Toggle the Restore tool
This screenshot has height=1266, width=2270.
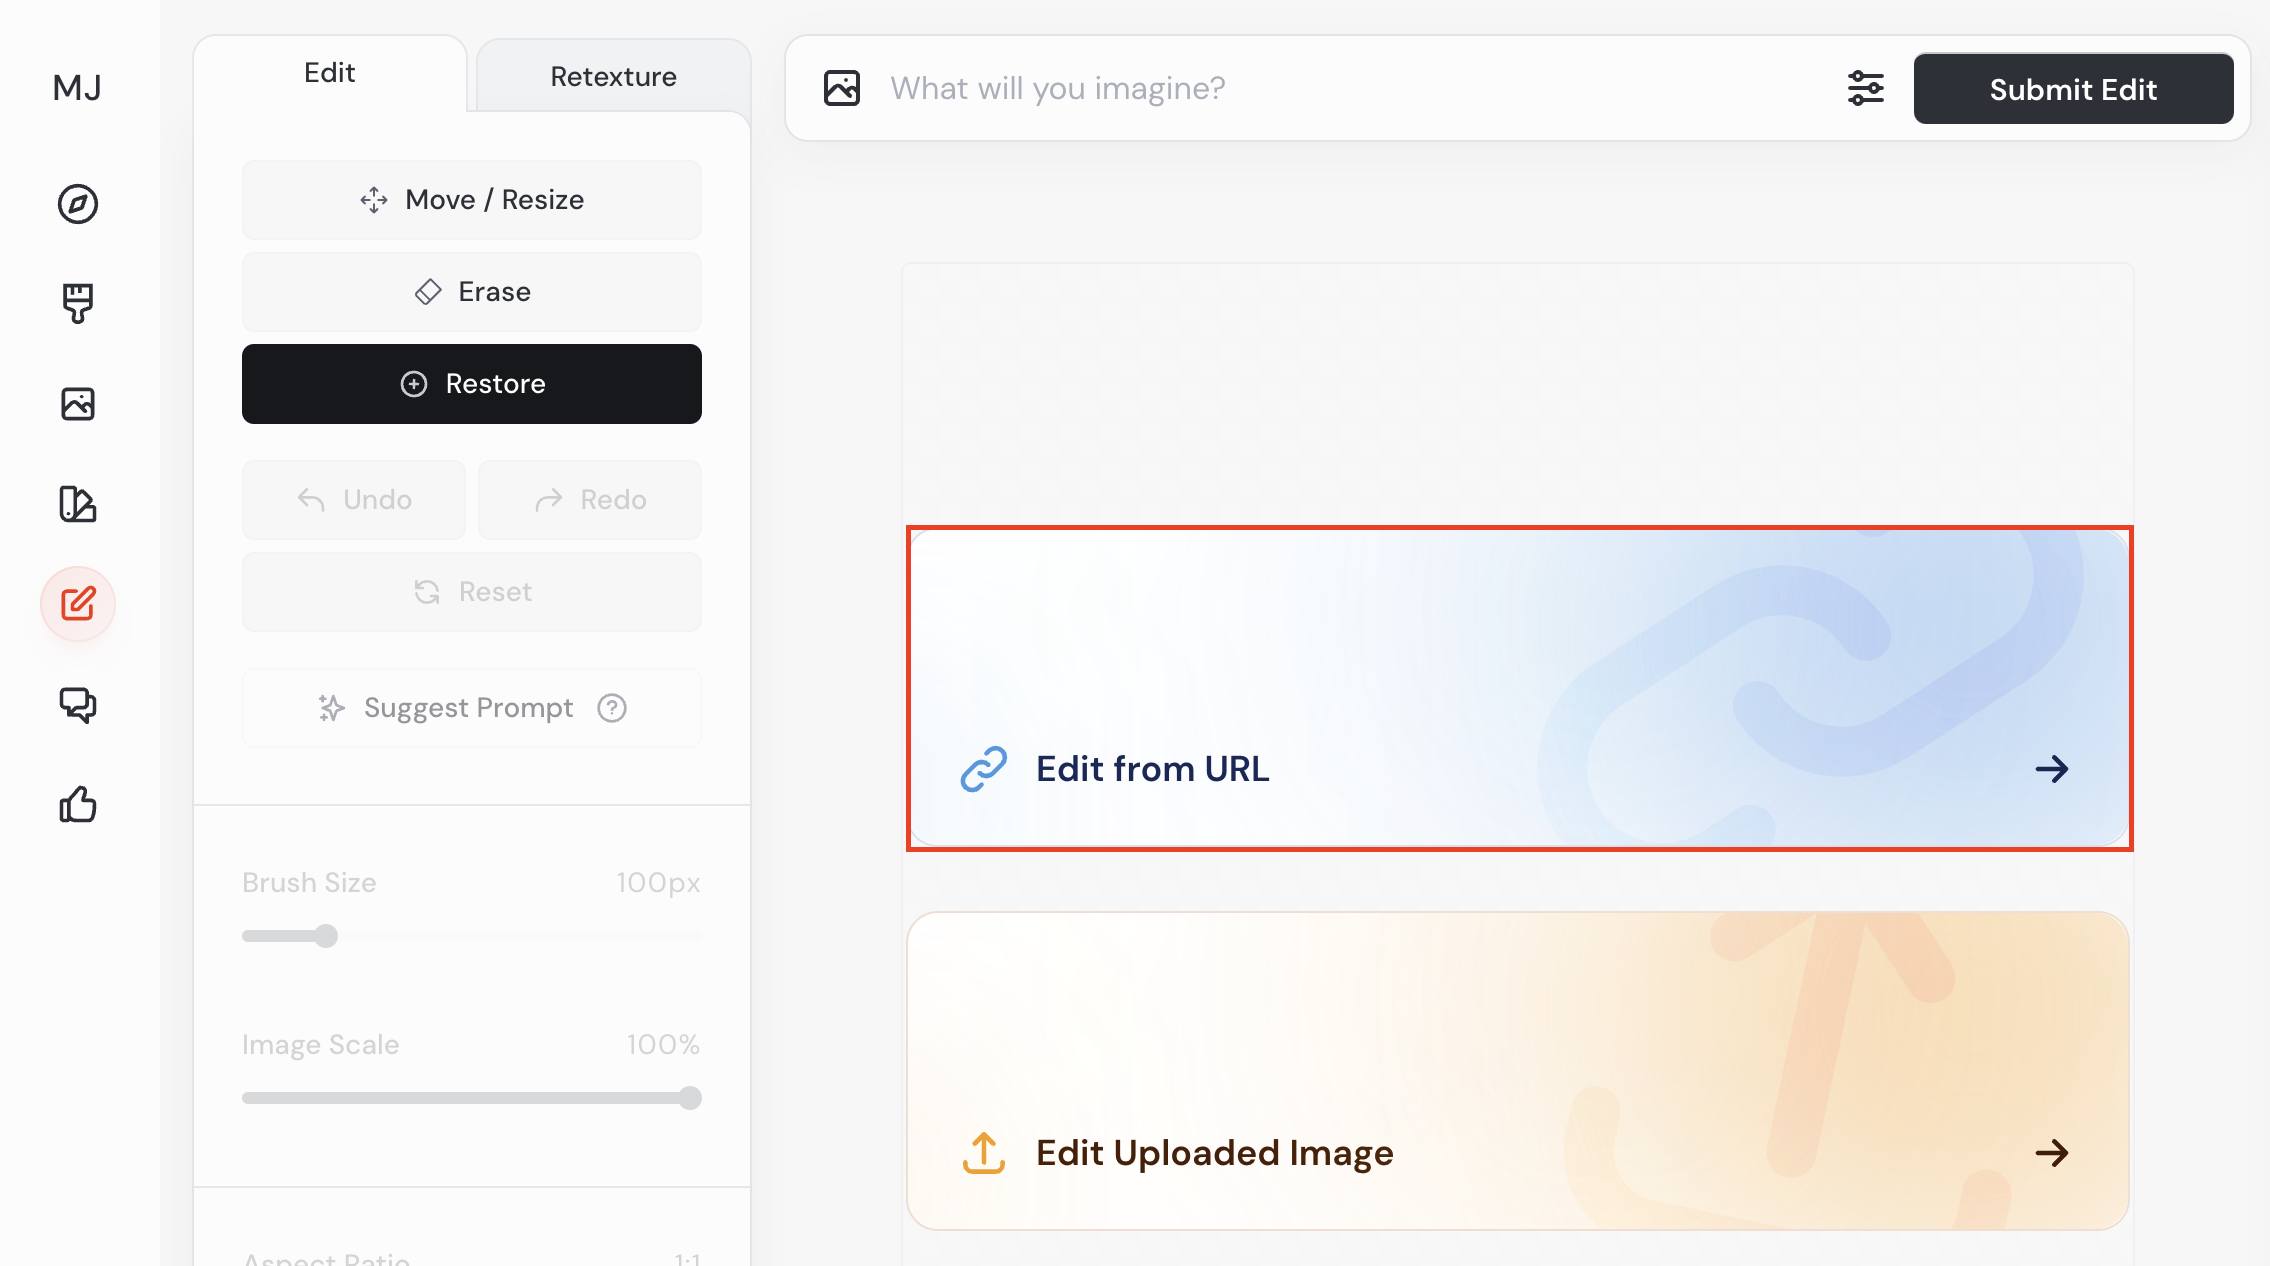[472, 384]
